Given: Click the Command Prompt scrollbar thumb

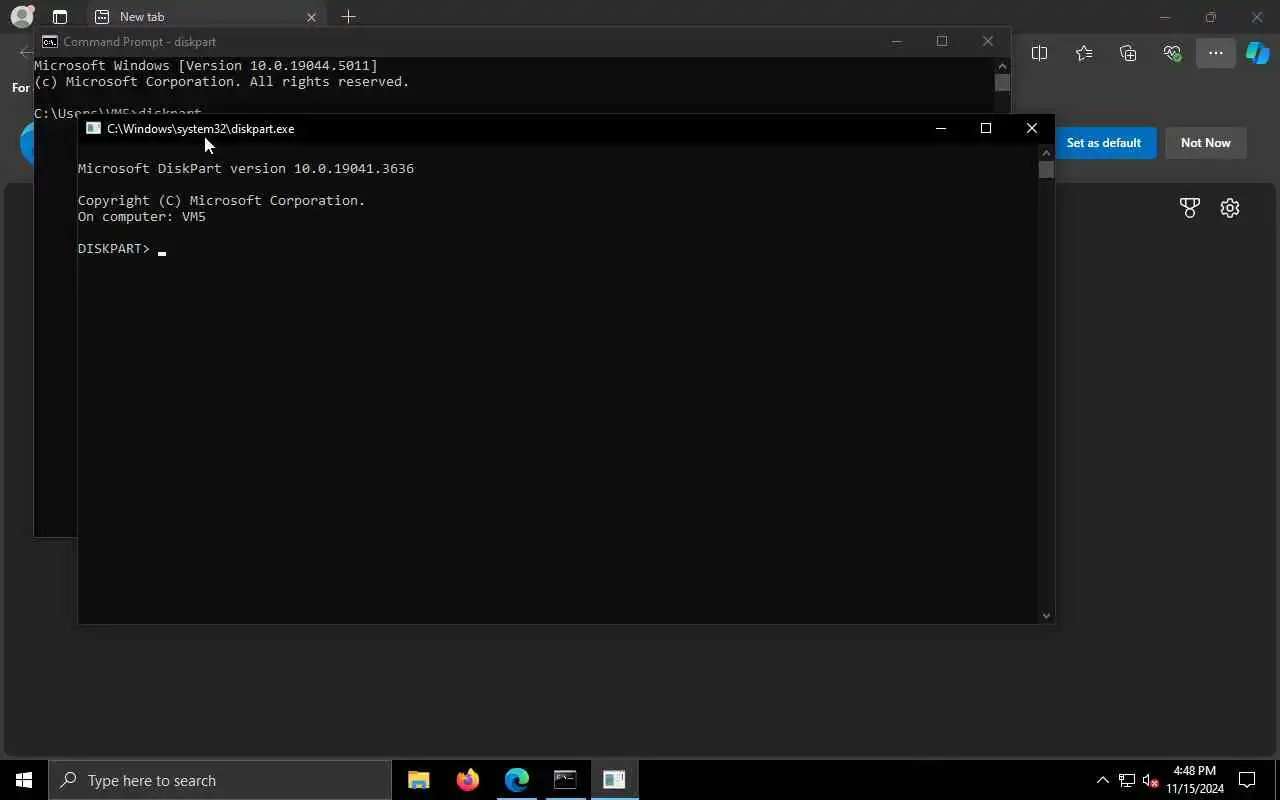Looking at the screenshot, I should tap(1002, 83).
